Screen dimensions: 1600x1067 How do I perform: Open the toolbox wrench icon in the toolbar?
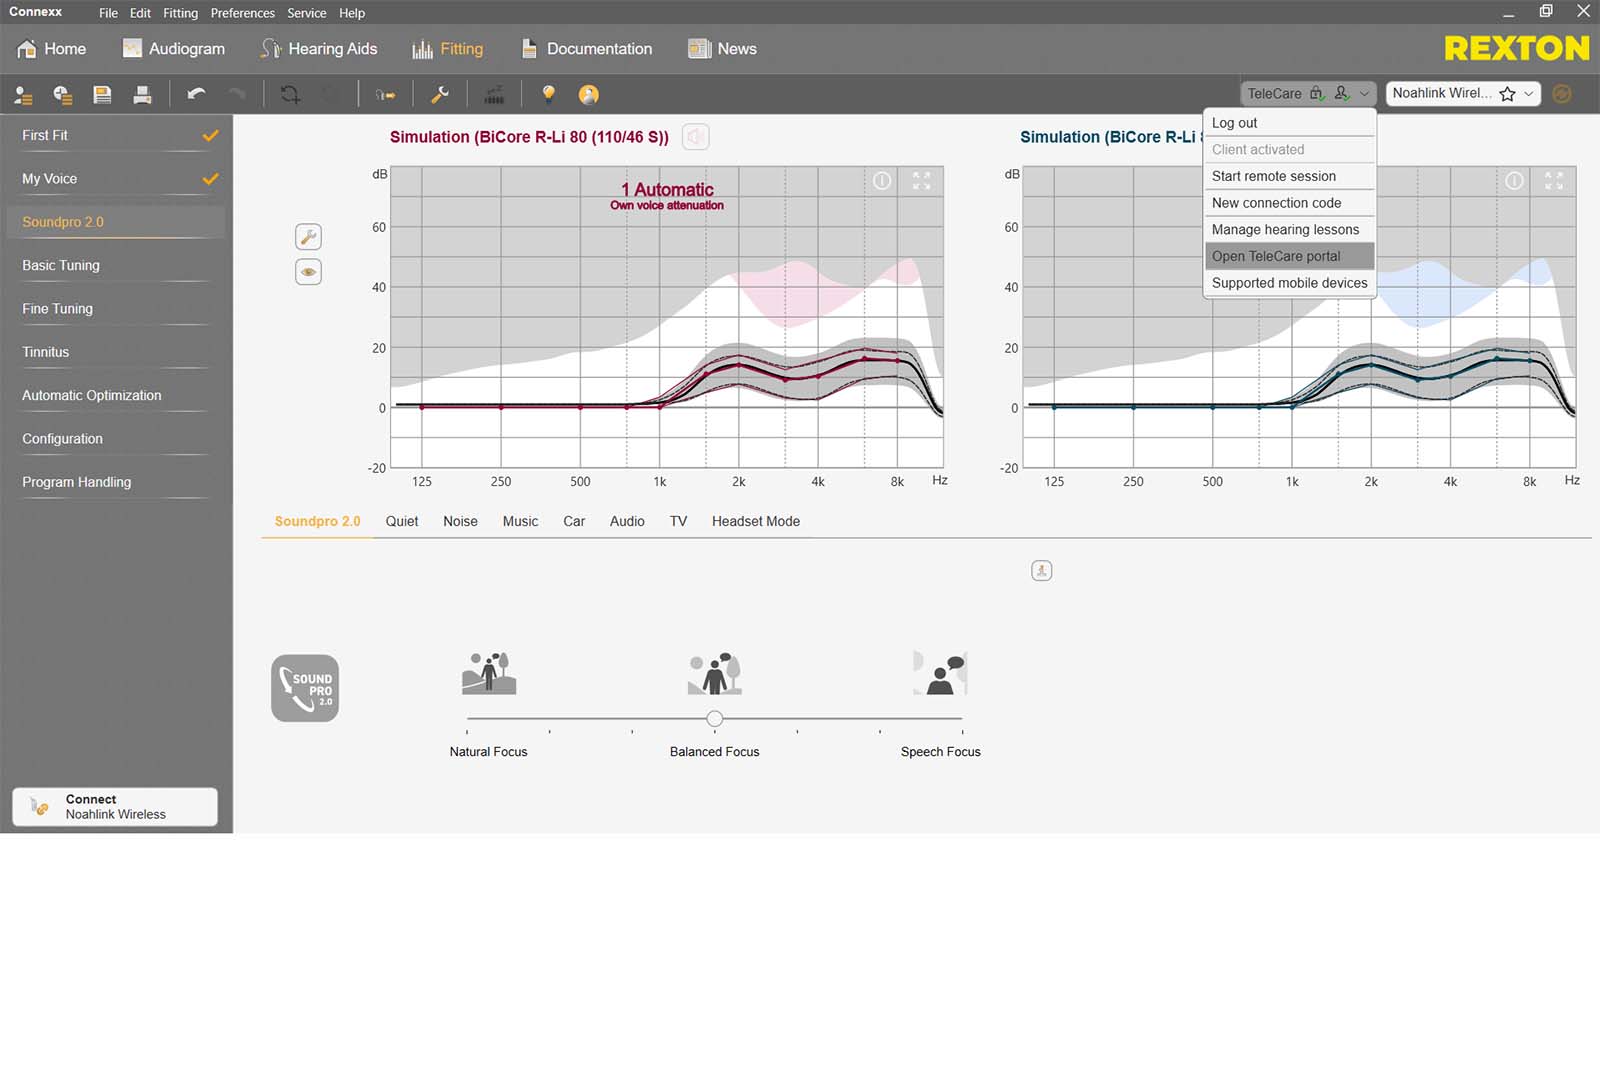tap(440, 94)
